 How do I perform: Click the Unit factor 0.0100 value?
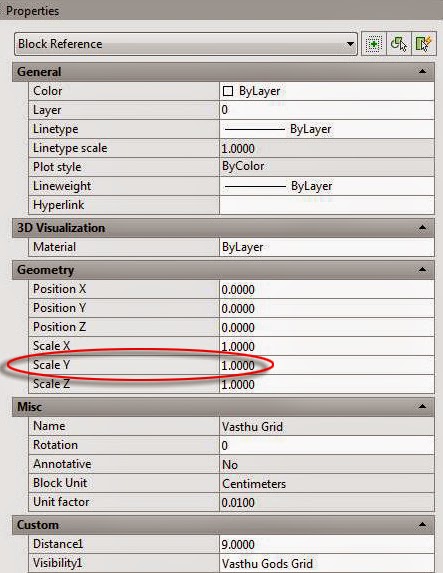[x=327, y=502]
